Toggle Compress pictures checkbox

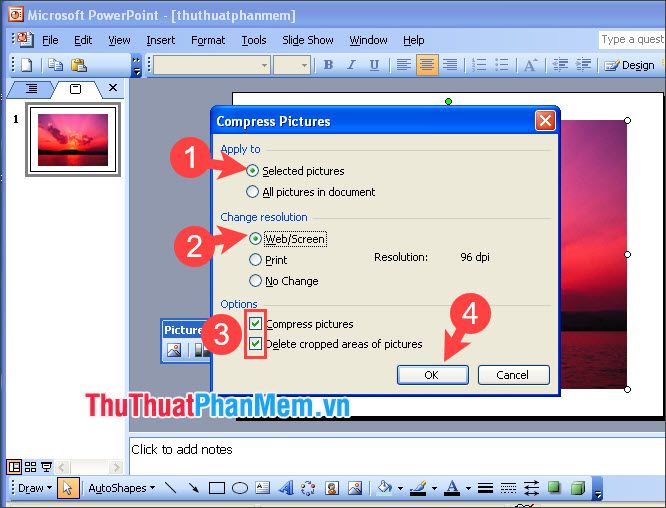coord(255,324)
